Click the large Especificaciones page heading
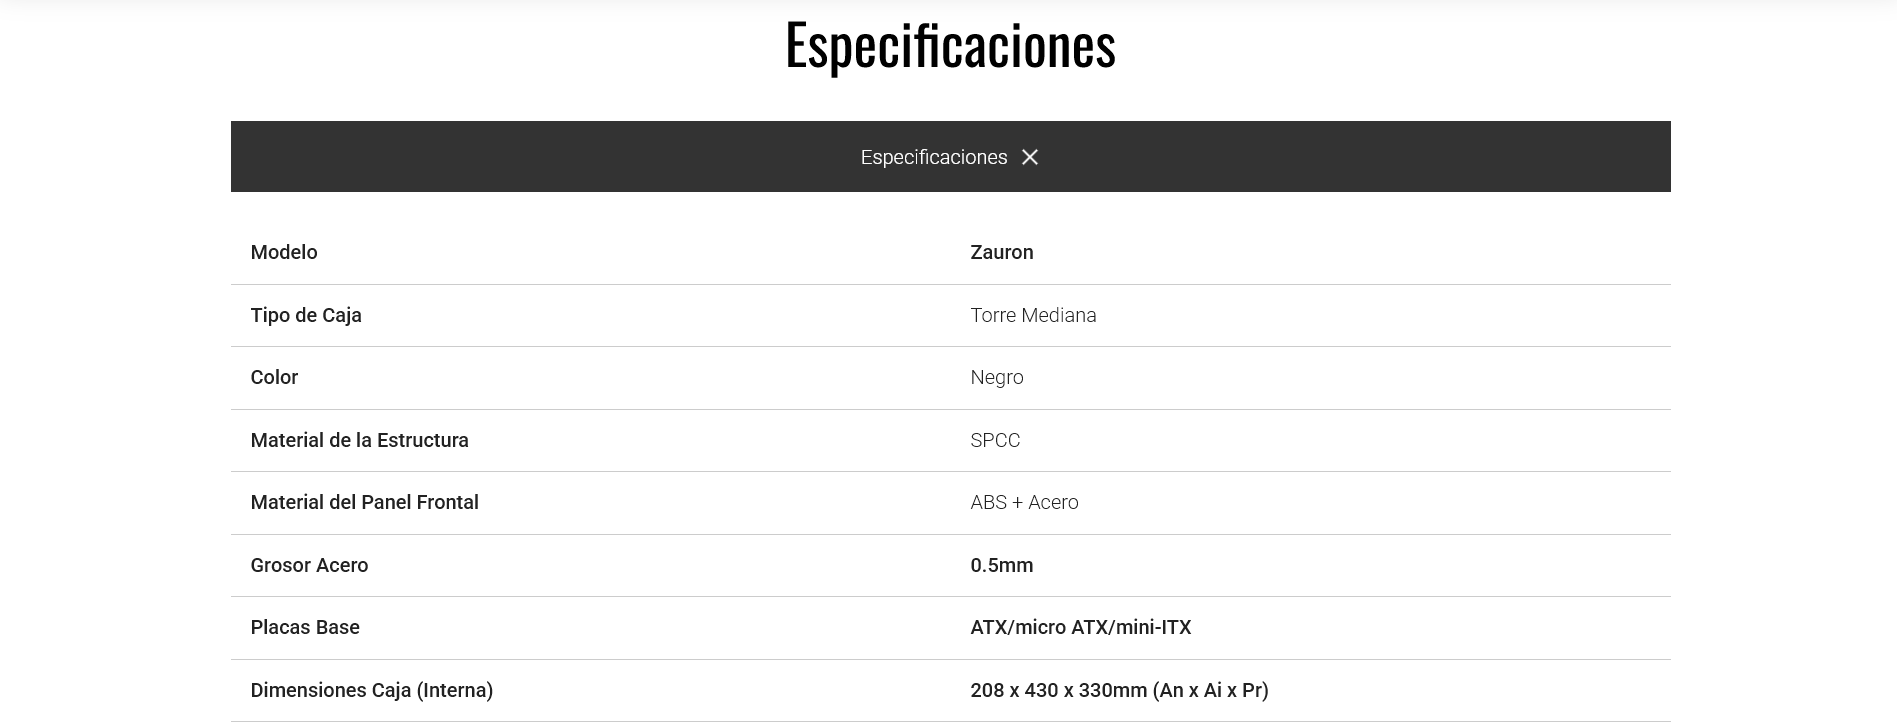 [x=950, y=45]
